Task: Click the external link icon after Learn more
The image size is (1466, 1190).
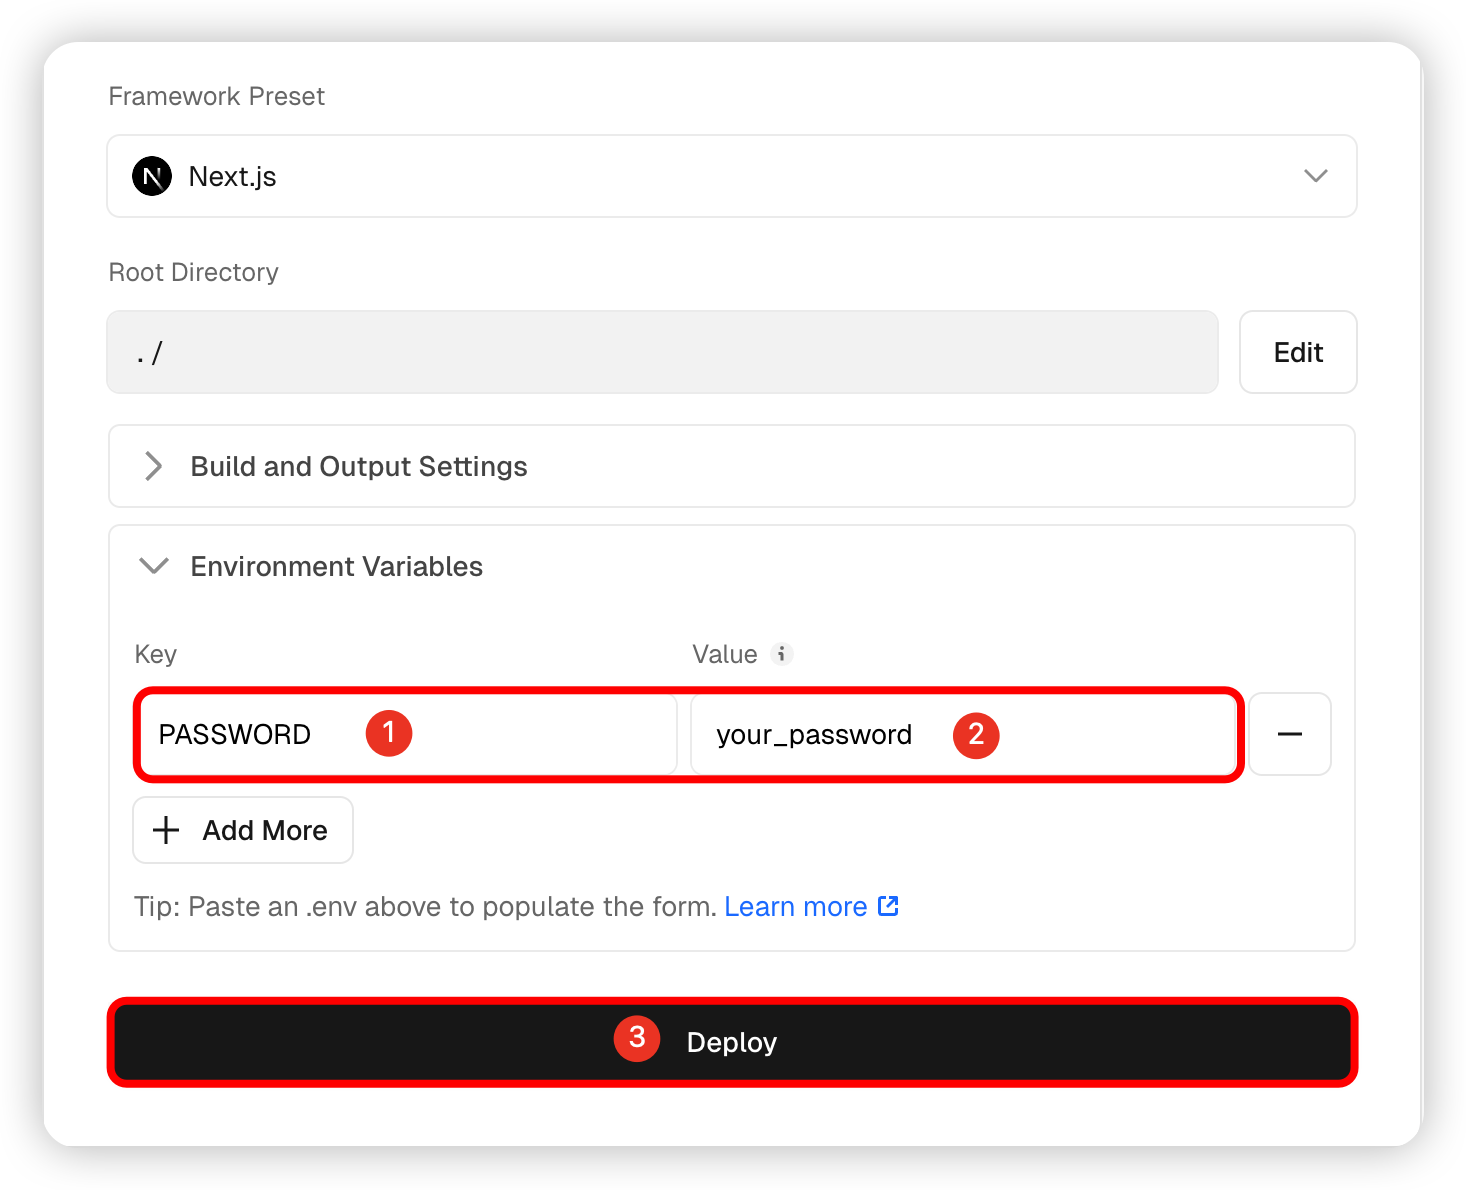Action: (888, 906)
